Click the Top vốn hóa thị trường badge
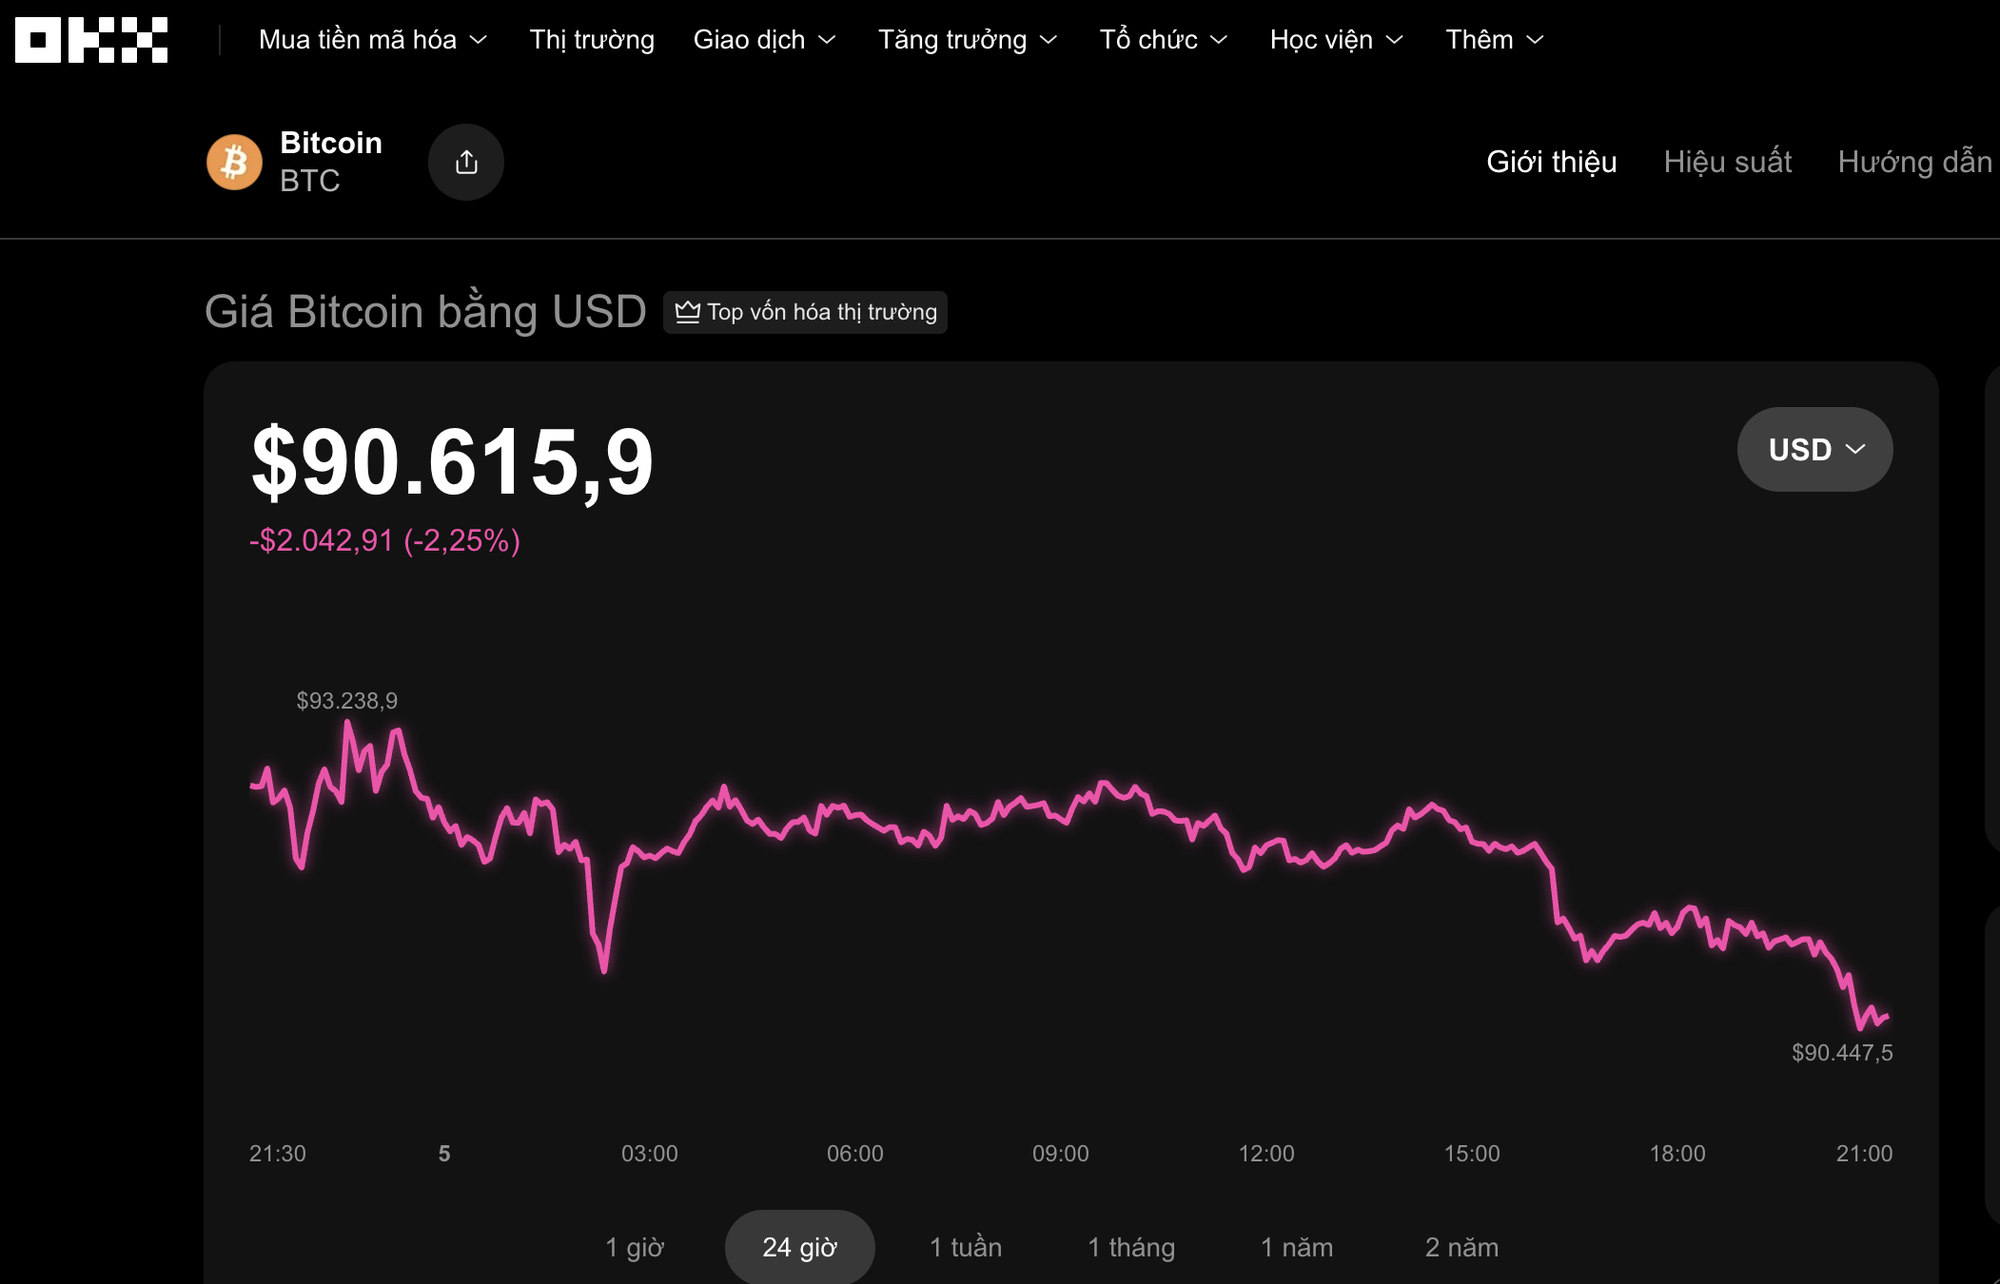 805,312
